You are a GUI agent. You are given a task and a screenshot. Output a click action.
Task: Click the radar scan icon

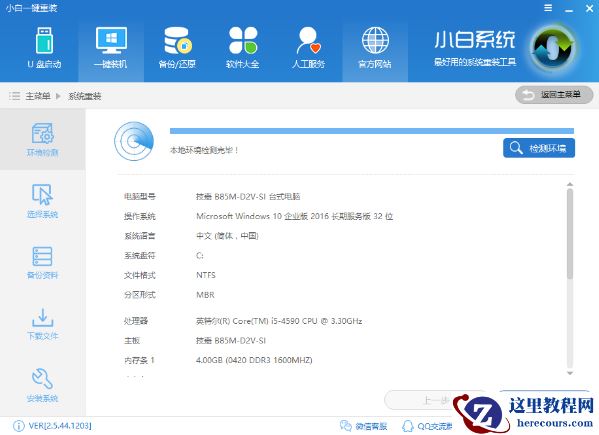pos(134,141)
